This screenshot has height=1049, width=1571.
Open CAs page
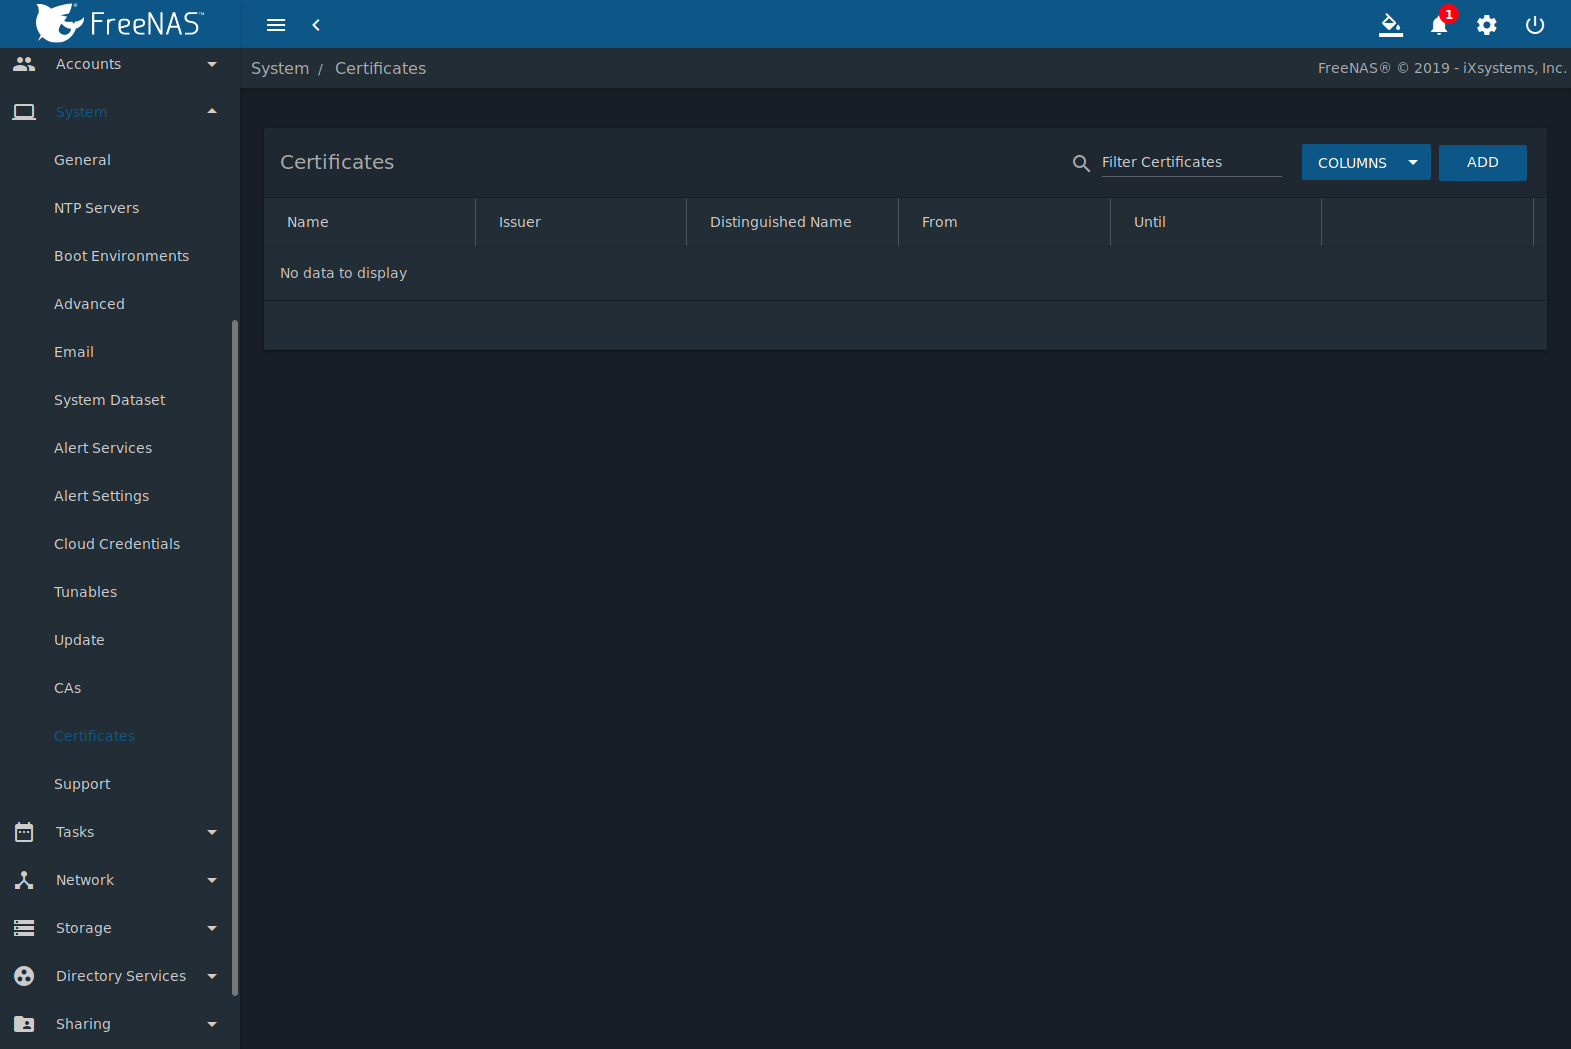(x=68, y=688)
